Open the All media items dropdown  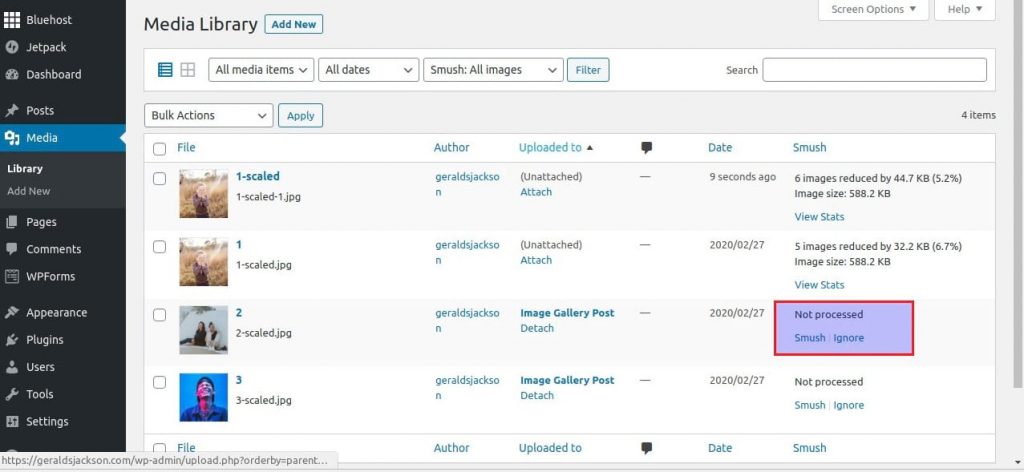[x=261, y=70]
